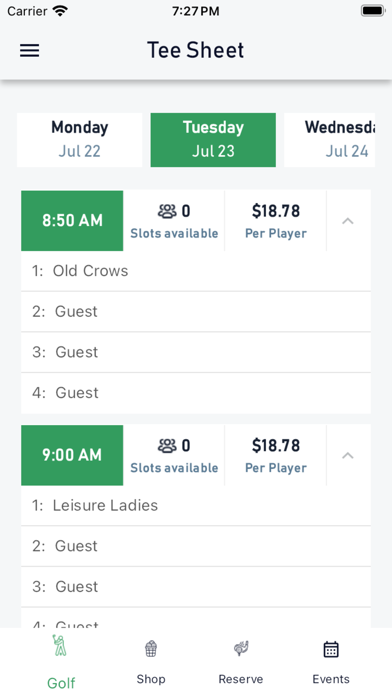Tap the 9:00 AM time block
The height and width of the screenshot is (696, 392).
[x=72, y=455]
